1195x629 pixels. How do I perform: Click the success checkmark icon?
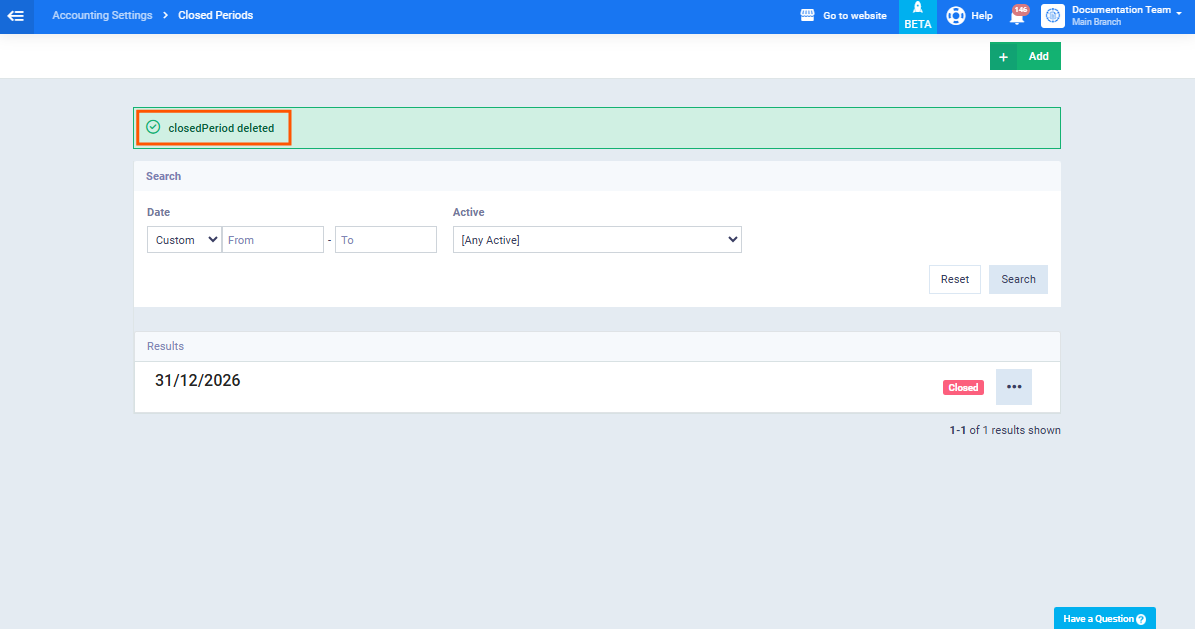(x=153, y=127)
